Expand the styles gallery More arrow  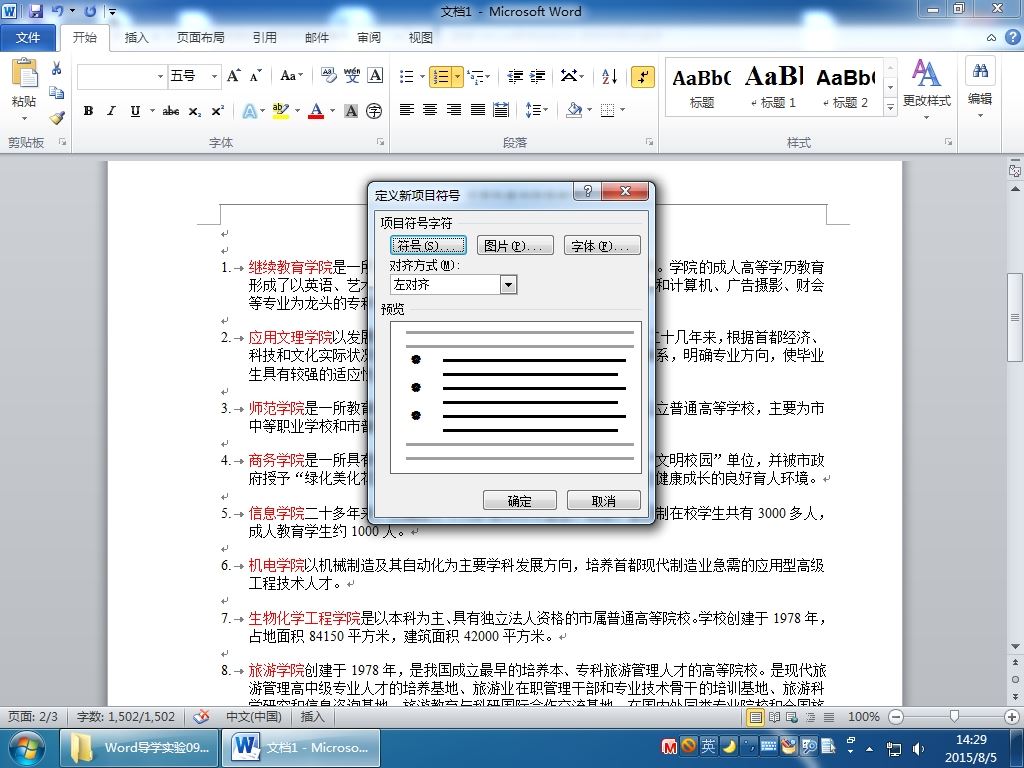889,107
